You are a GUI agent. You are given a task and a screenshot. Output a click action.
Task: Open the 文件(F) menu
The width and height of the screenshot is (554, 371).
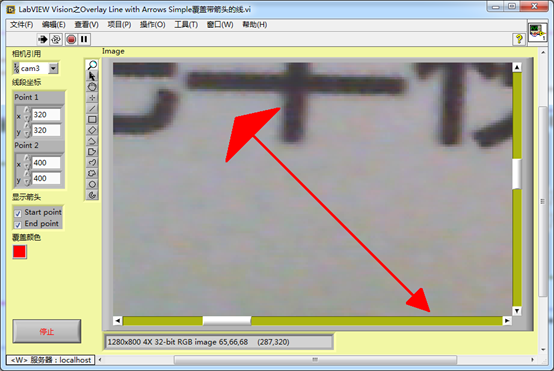[x=22, y=24]
